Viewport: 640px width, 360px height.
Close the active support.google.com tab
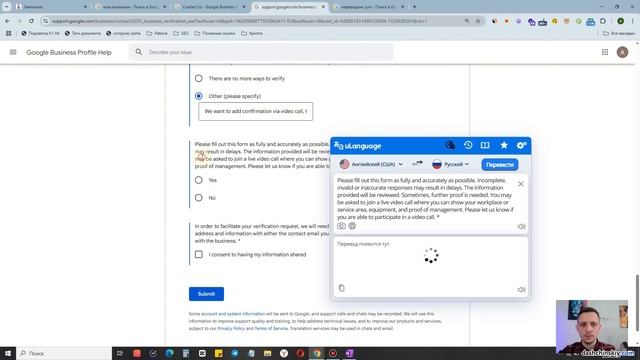point(323,7)
